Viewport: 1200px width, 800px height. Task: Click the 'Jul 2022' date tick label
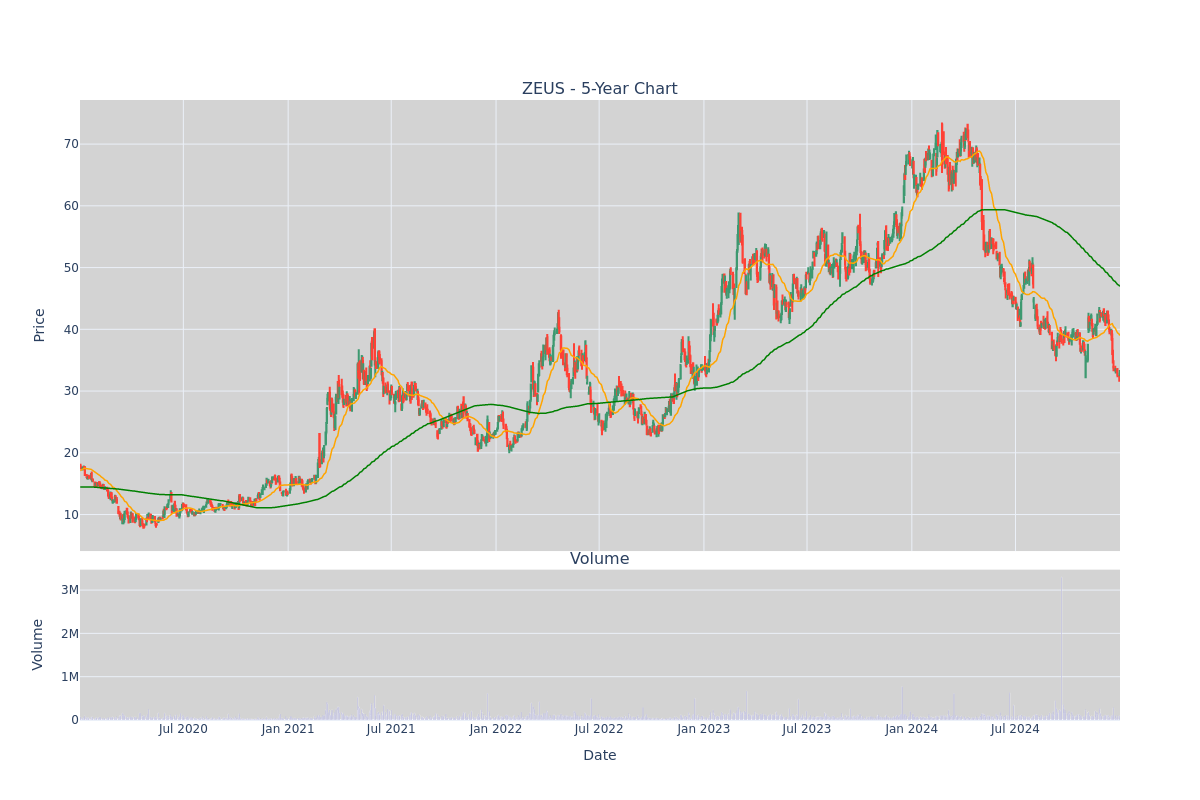tap(599, 729)
